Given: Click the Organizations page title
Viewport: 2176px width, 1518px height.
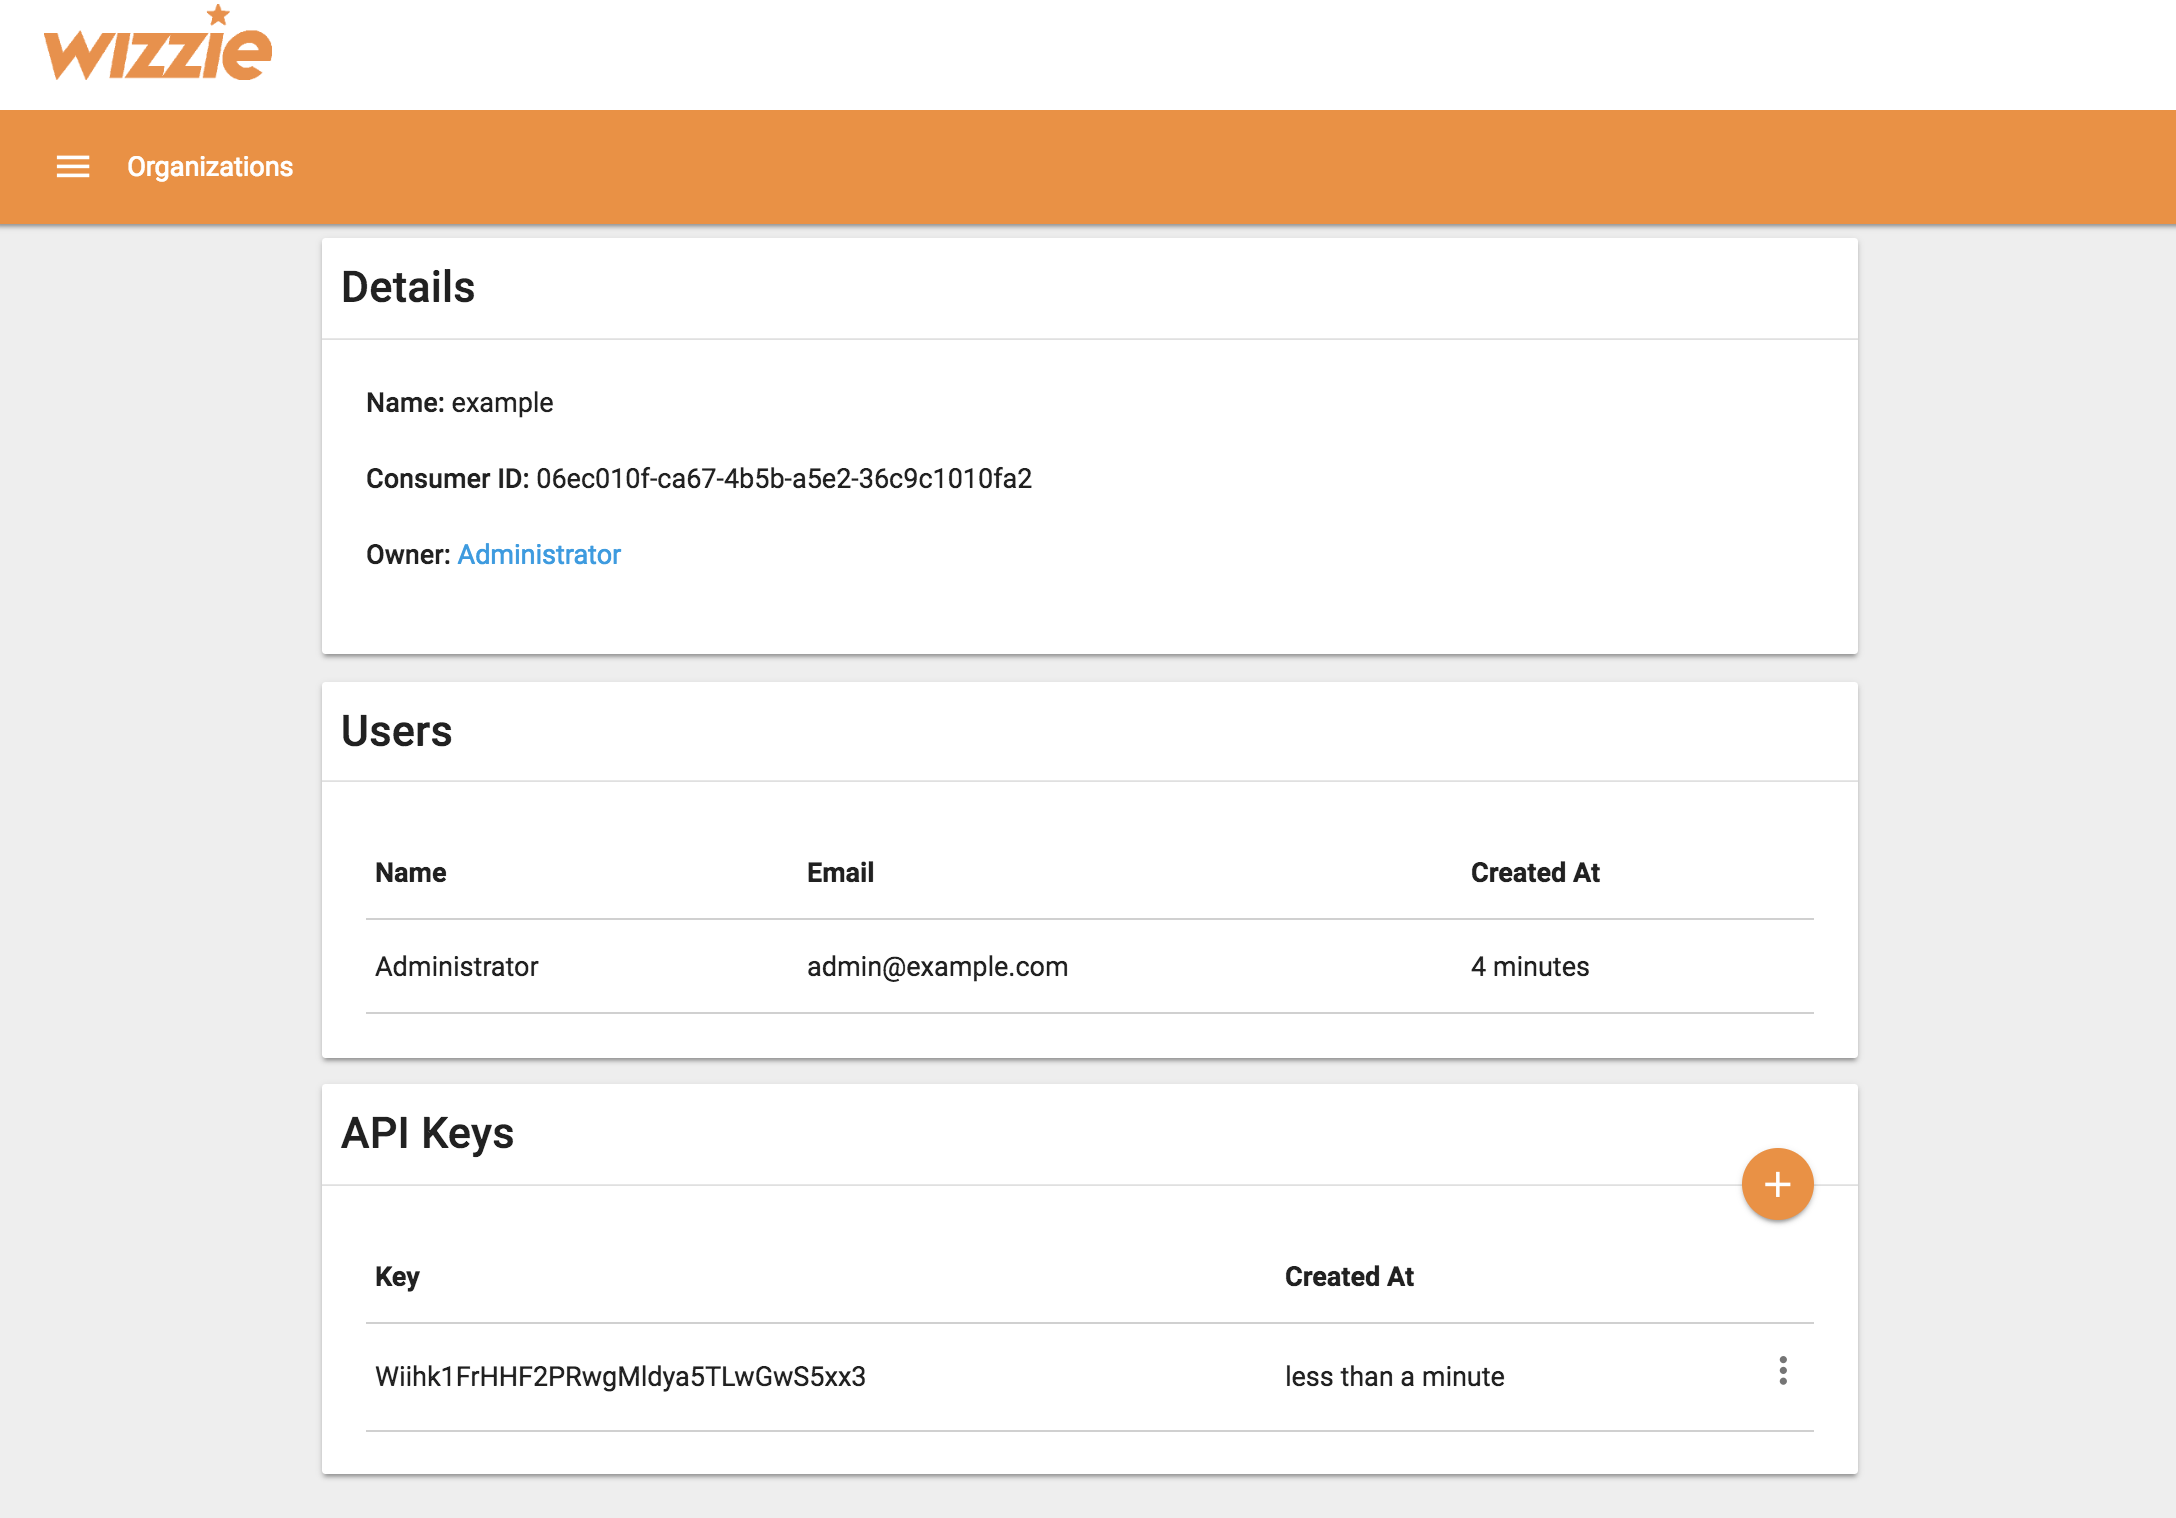Looking at the screenshot, I should (210, 167).
